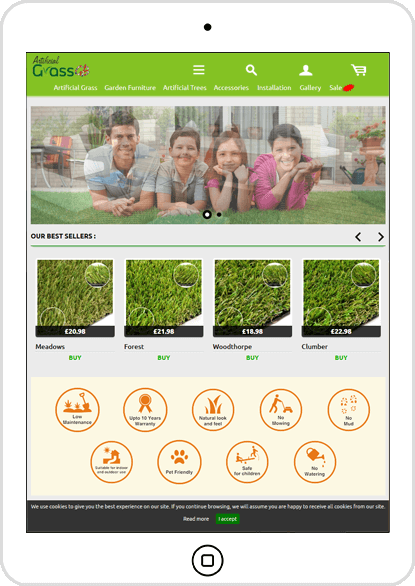Click the I accept cookies button

228,519
